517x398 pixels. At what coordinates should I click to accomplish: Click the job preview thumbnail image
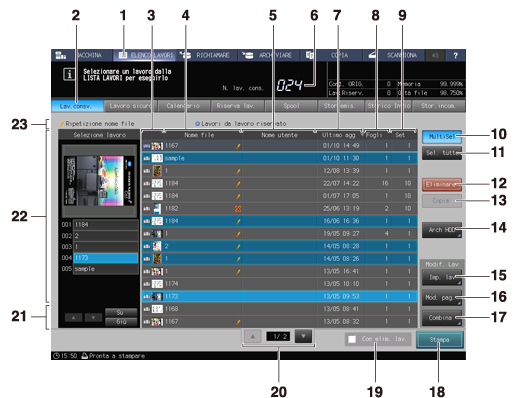click(x=99, y=181)
